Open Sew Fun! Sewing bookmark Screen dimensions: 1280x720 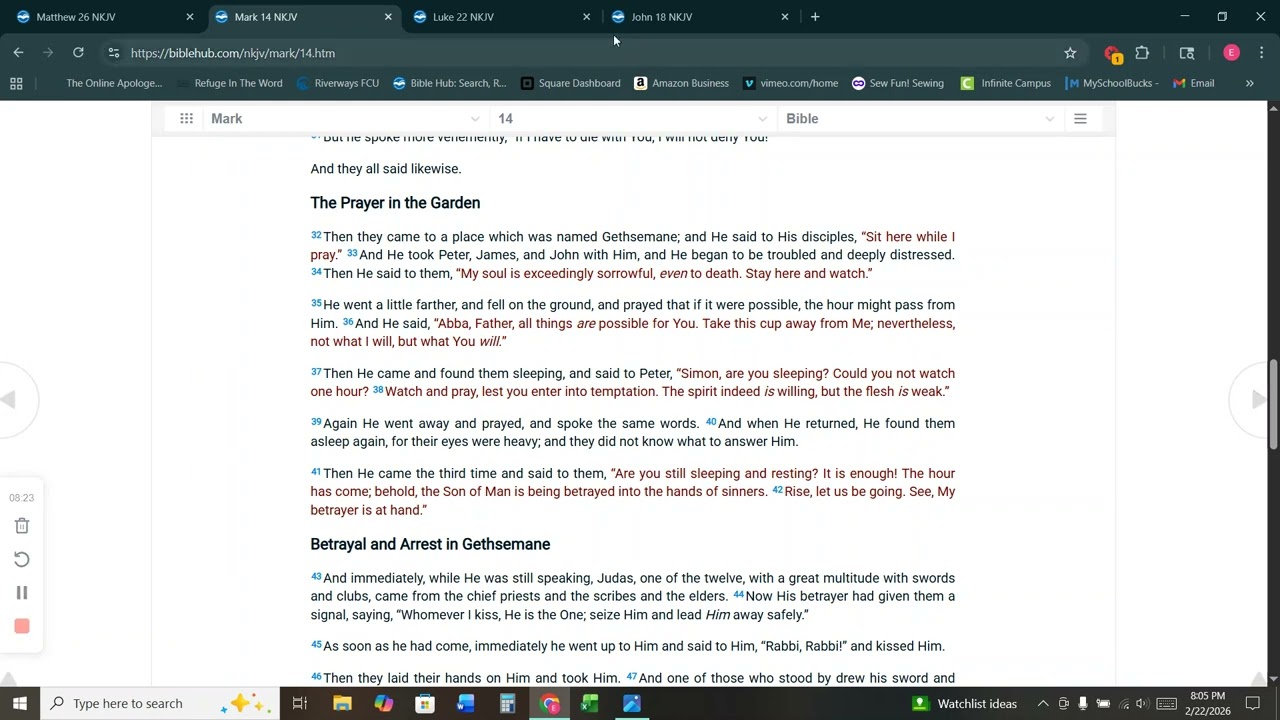[898, 84]
